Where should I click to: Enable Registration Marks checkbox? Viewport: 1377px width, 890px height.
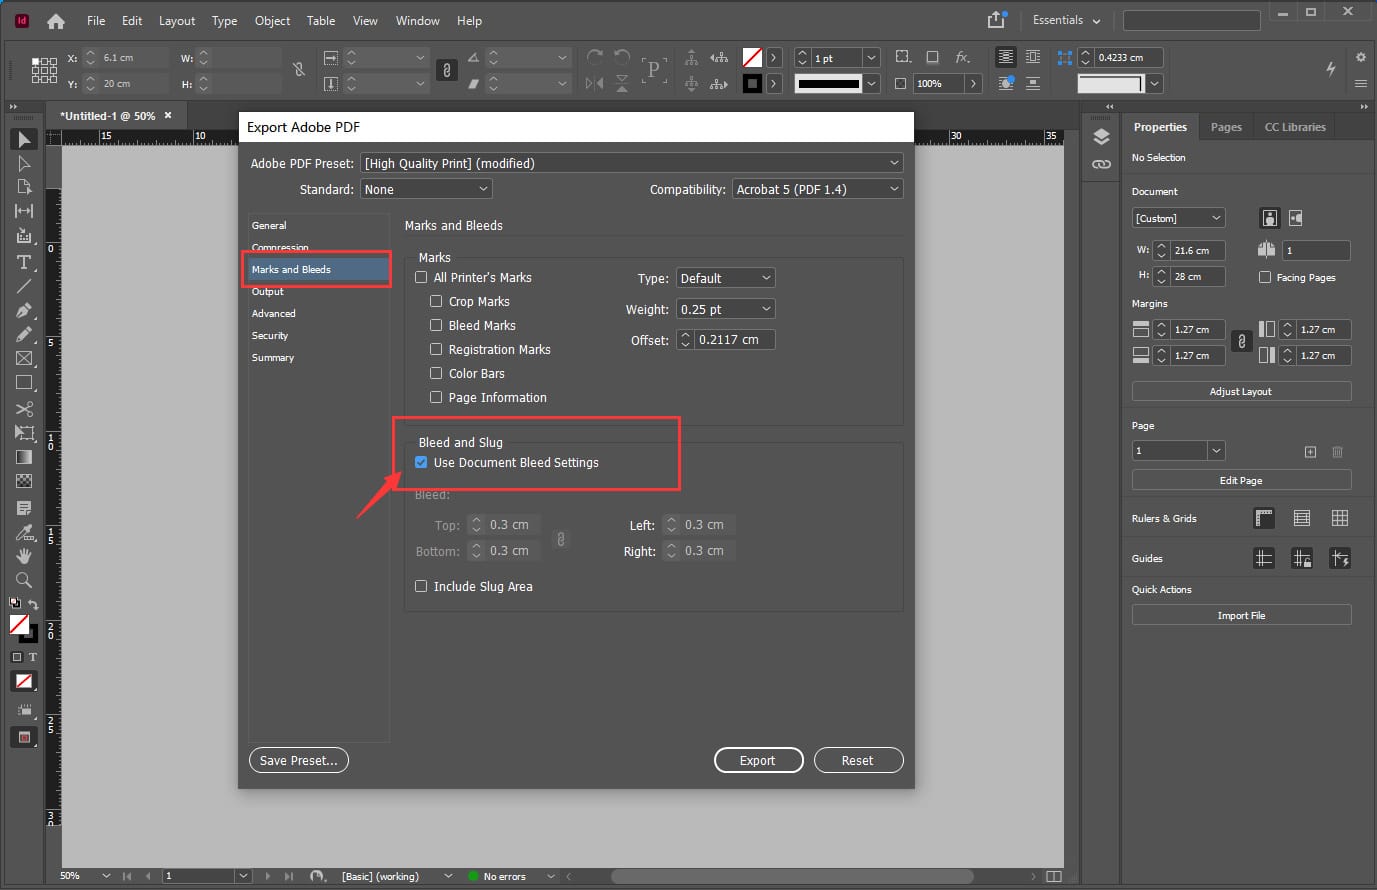pyautogui.click(x=436, y=349)
